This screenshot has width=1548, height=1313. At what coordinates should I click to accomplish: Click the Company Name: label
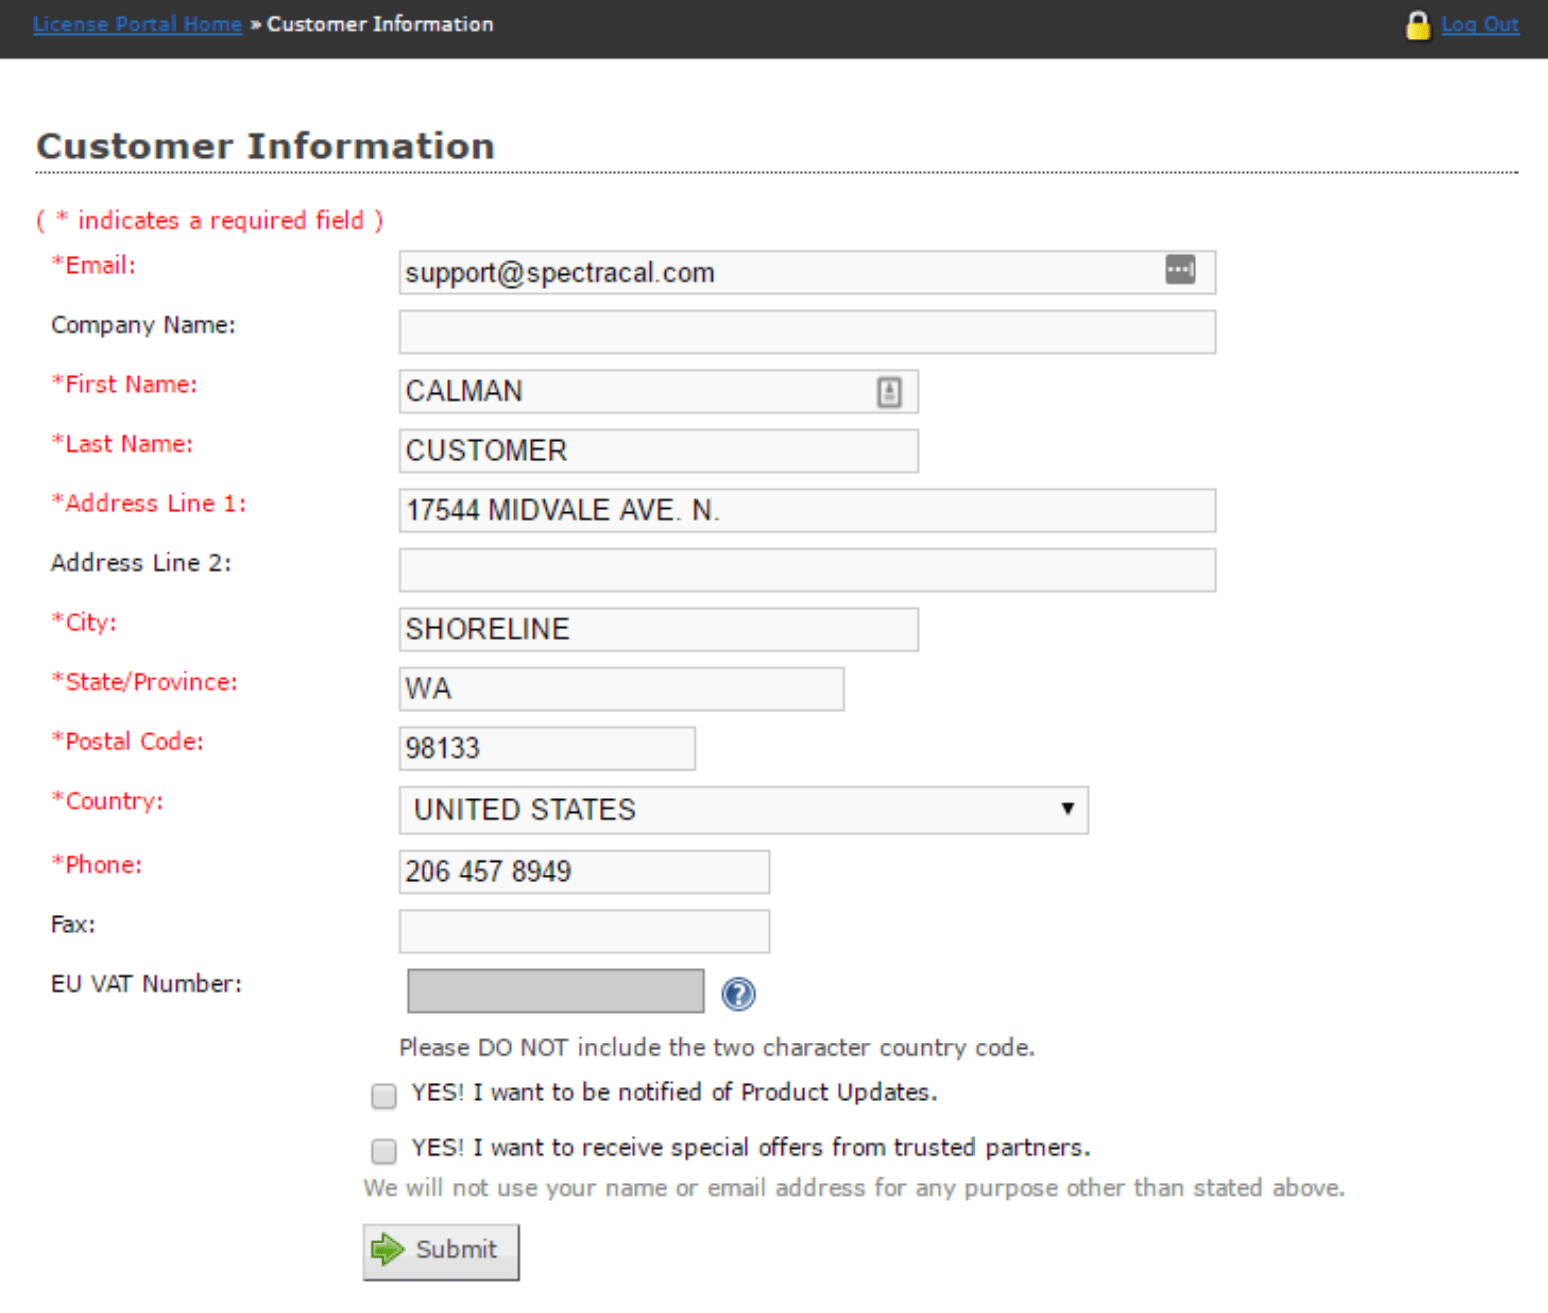(143, 325)
